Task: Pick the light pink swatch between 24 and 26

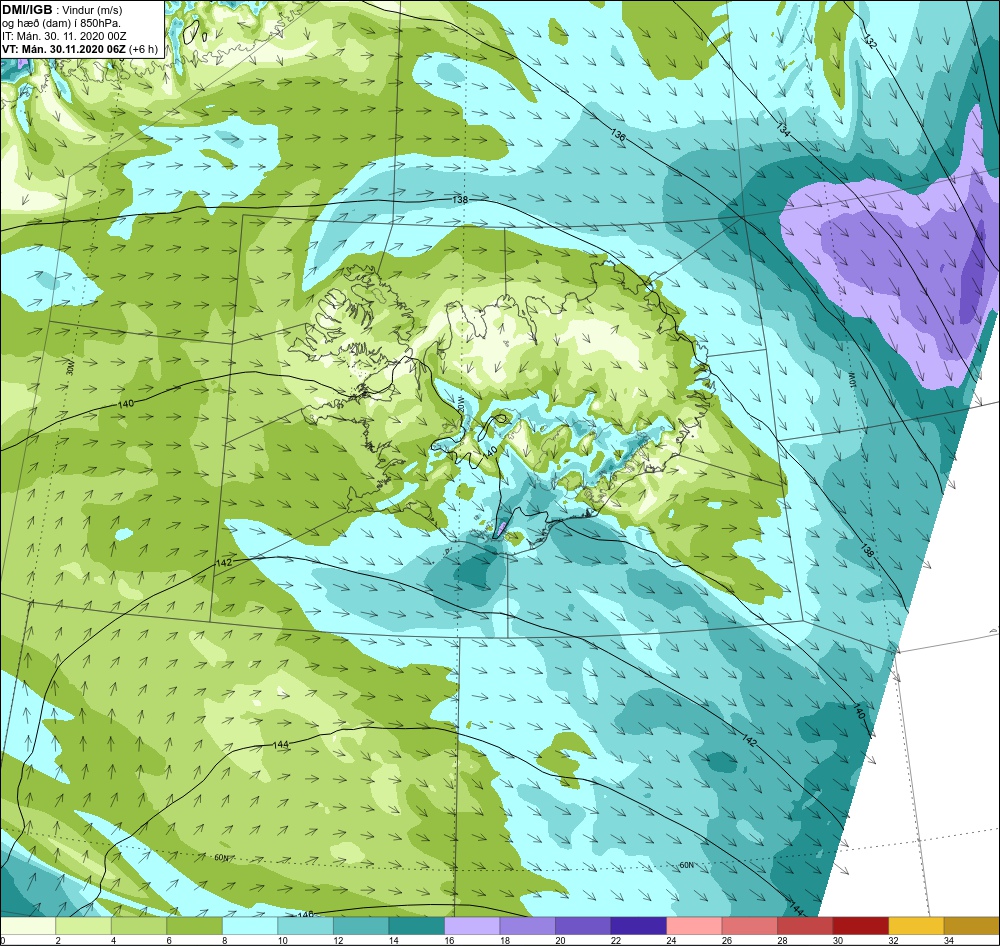Action: coord(694,926)
